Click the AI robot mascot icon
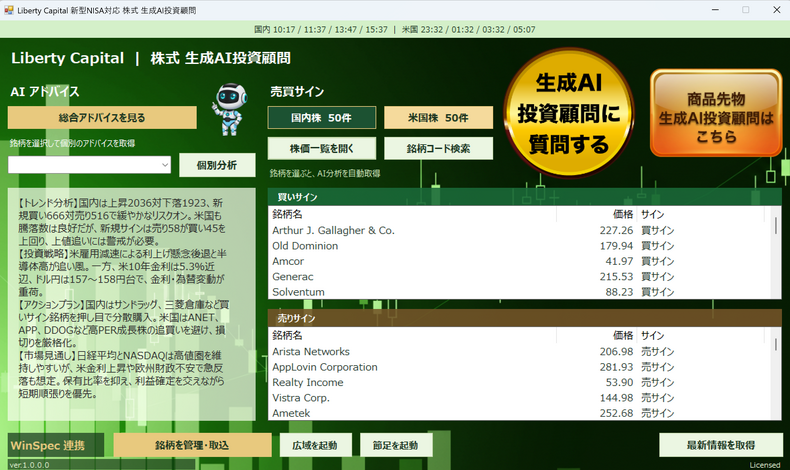The image size is (790, 470). coord(230,109)
